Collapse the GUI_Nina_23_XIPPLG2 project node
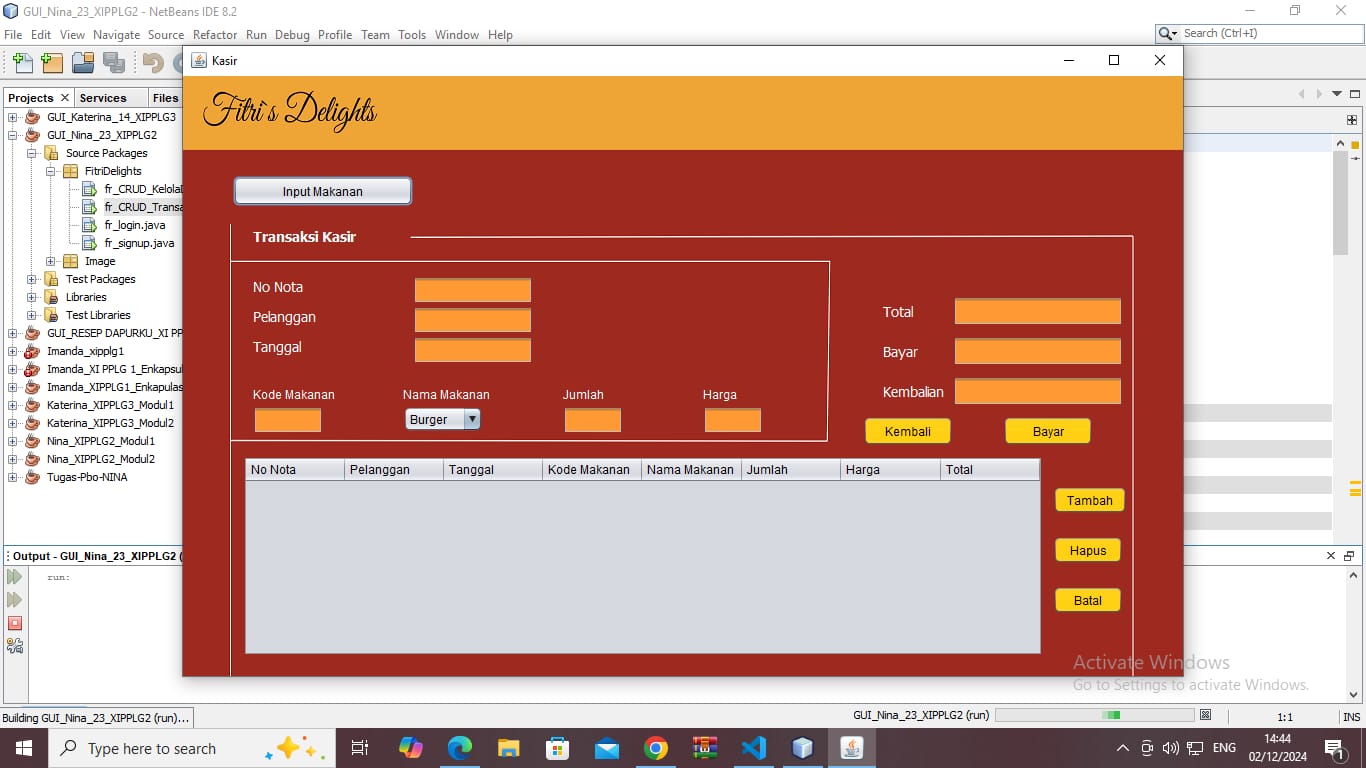Screen dimensions: 1366x768 tap(13, 135)
